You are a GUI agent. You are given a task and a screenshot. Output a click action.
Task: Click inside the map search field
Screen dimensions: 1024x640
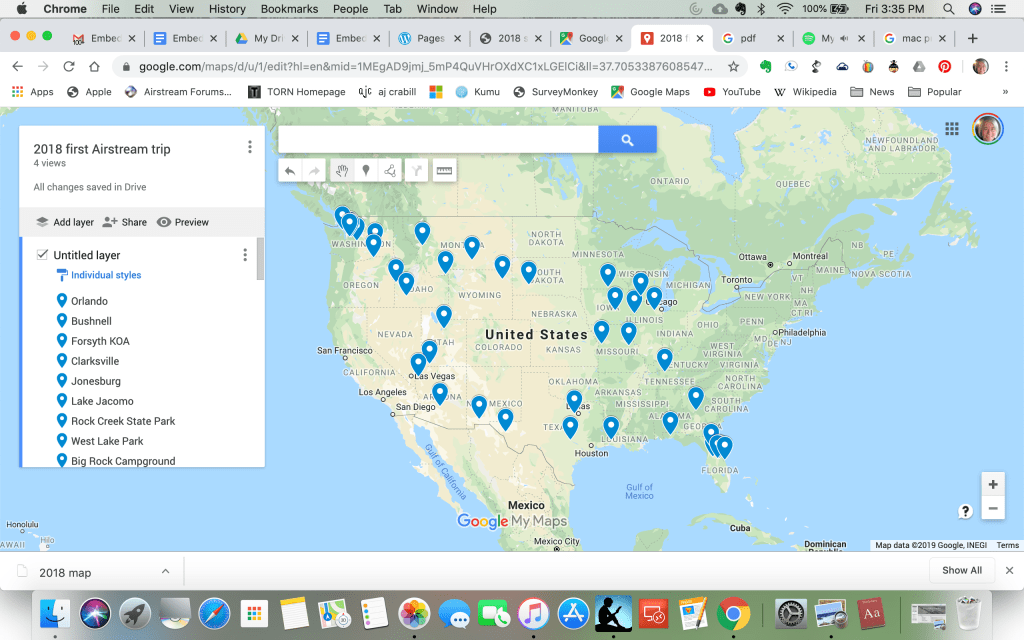(438, 140)
